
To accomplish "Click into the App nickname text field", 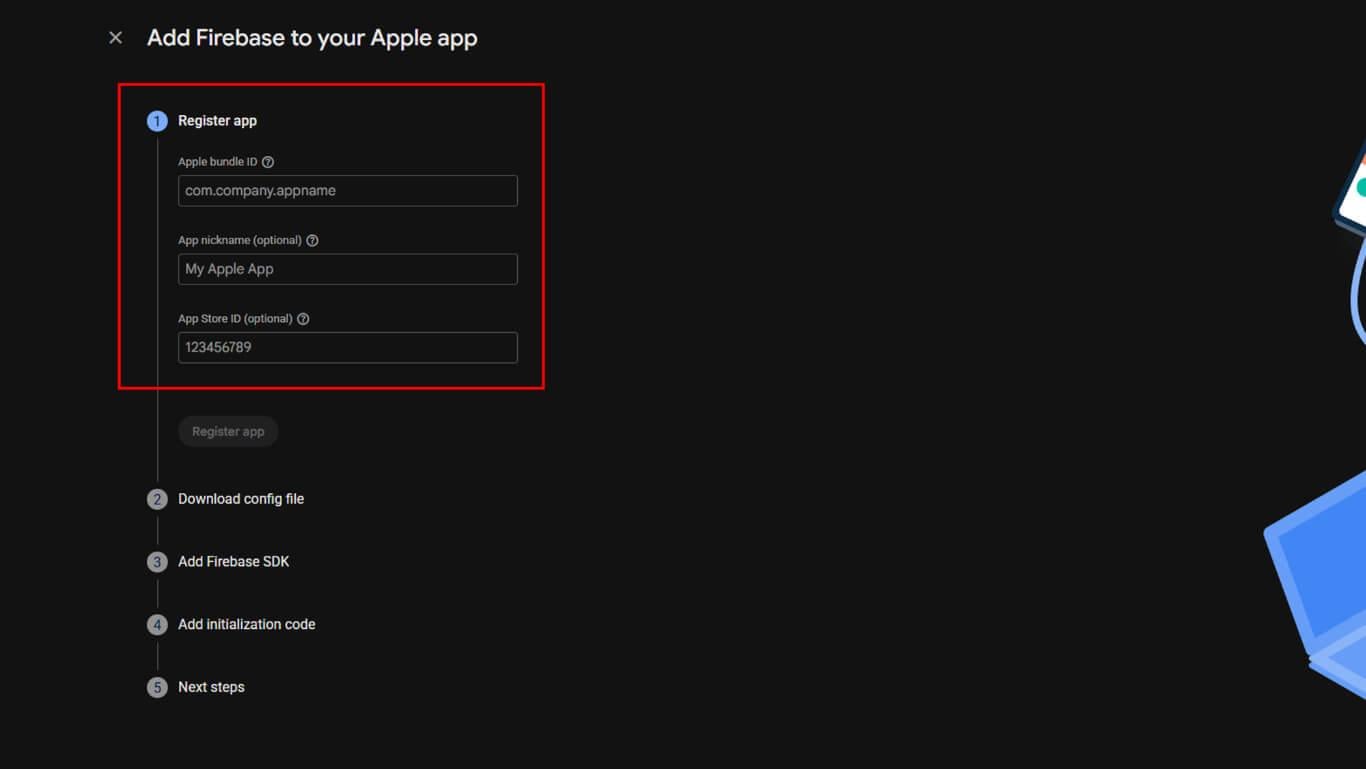I will pos(347,269).
